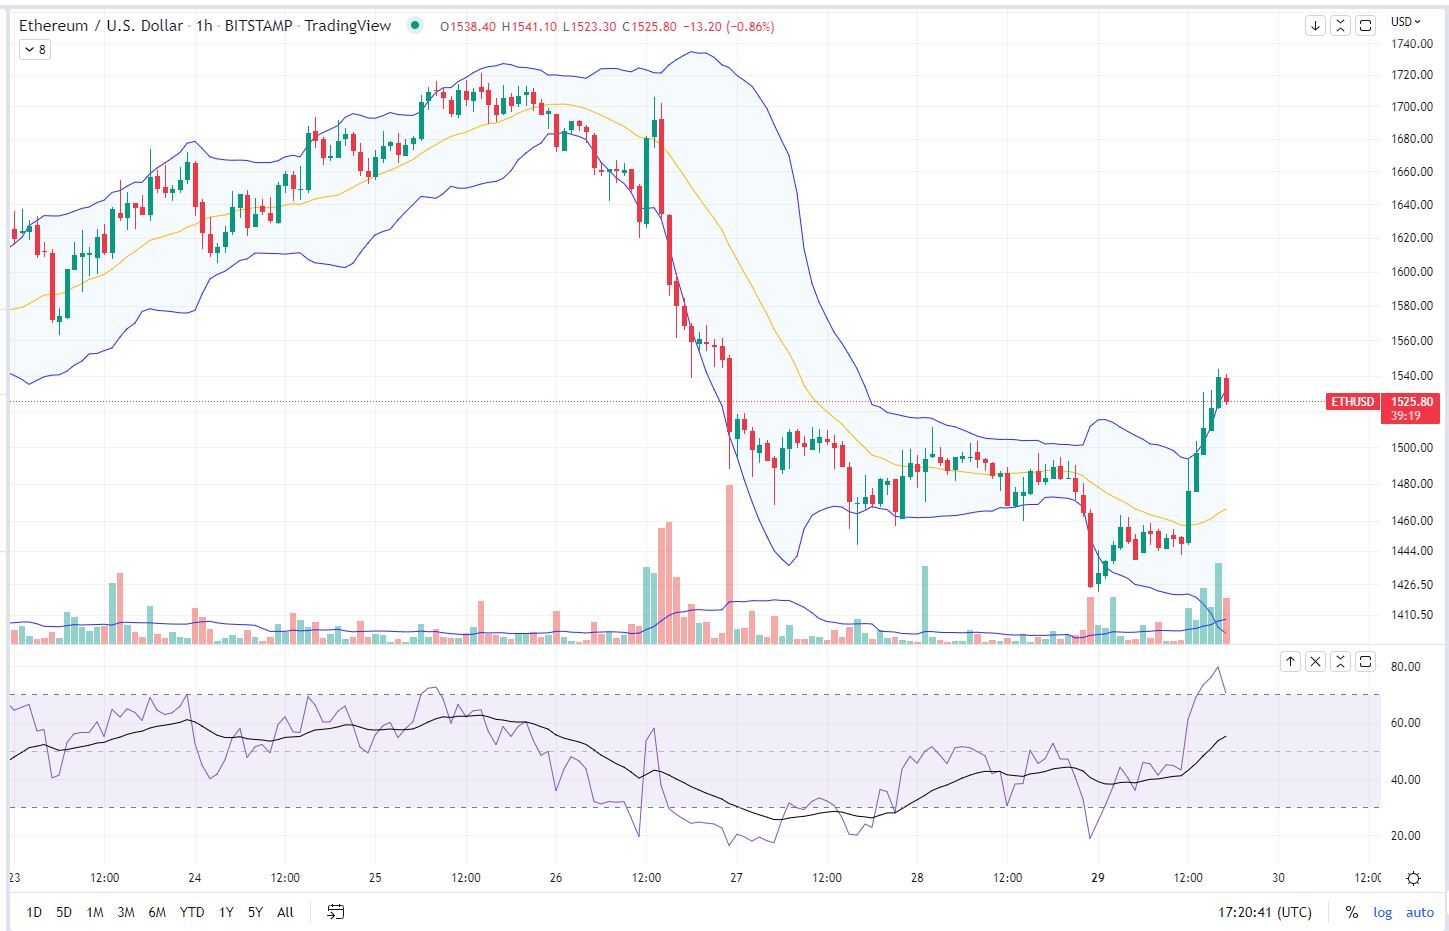Screen dimensions: 1449x931
Task: Click the ETHUSD price label tag
Action: (x=1352, y=402)
